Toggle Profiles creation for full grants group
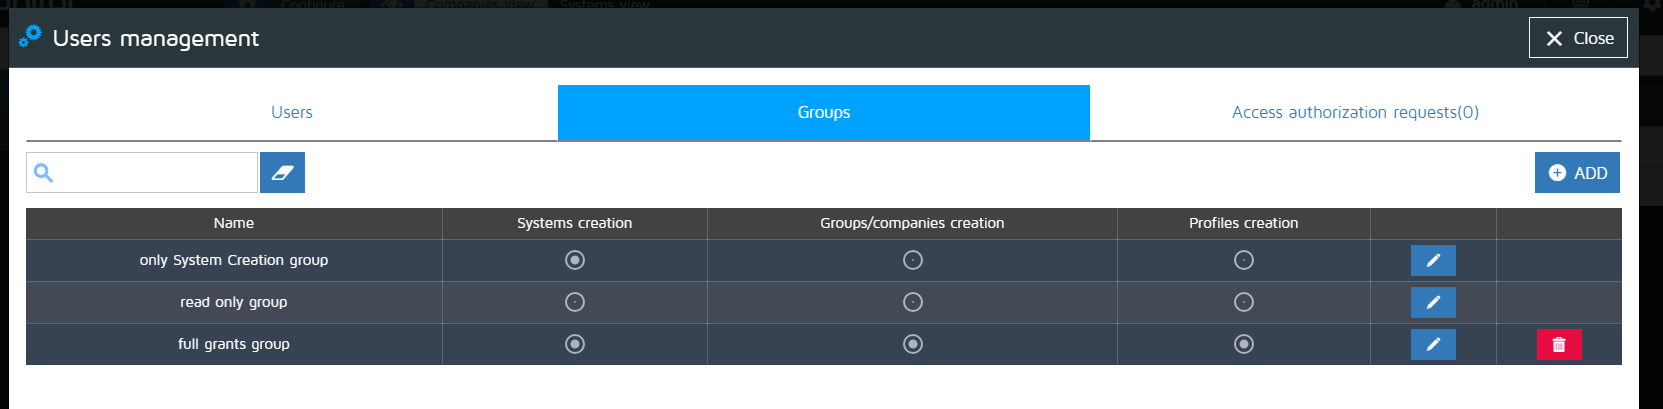This screenshot has width=1663, height=409. coord(1244,344)
